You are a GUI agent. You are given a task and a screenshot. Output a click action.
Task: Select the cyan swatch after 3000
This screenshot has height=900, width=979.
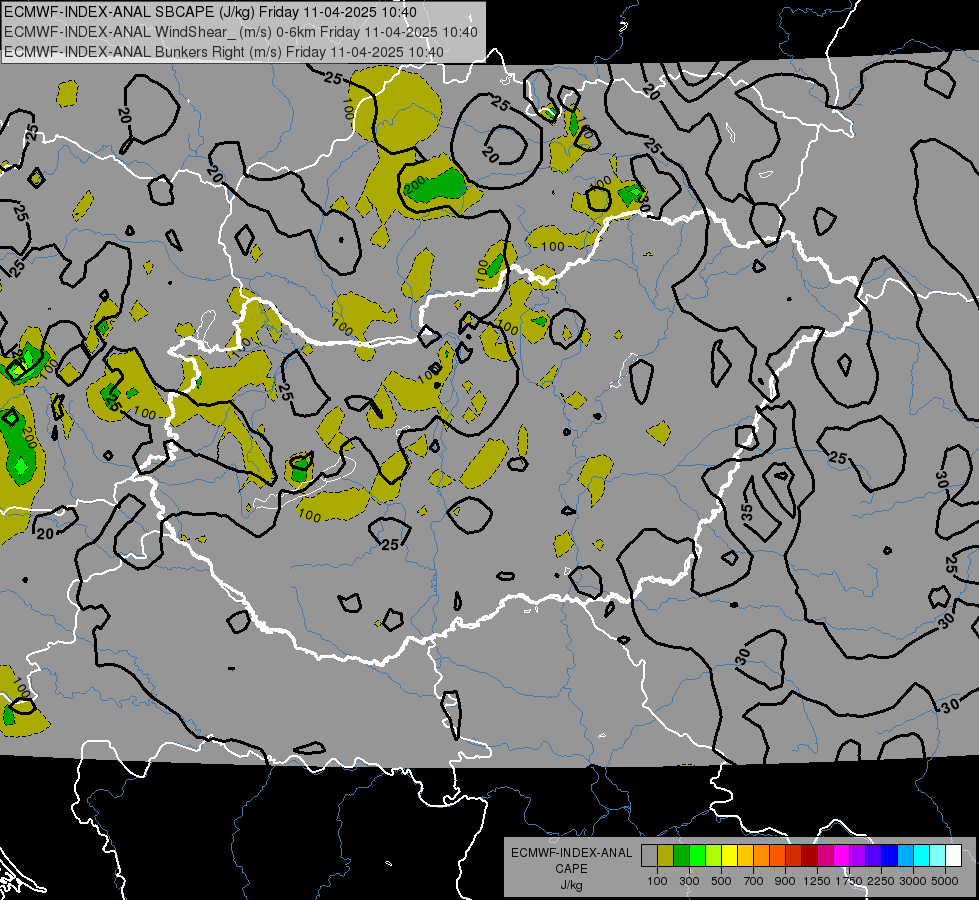[922, 856]
